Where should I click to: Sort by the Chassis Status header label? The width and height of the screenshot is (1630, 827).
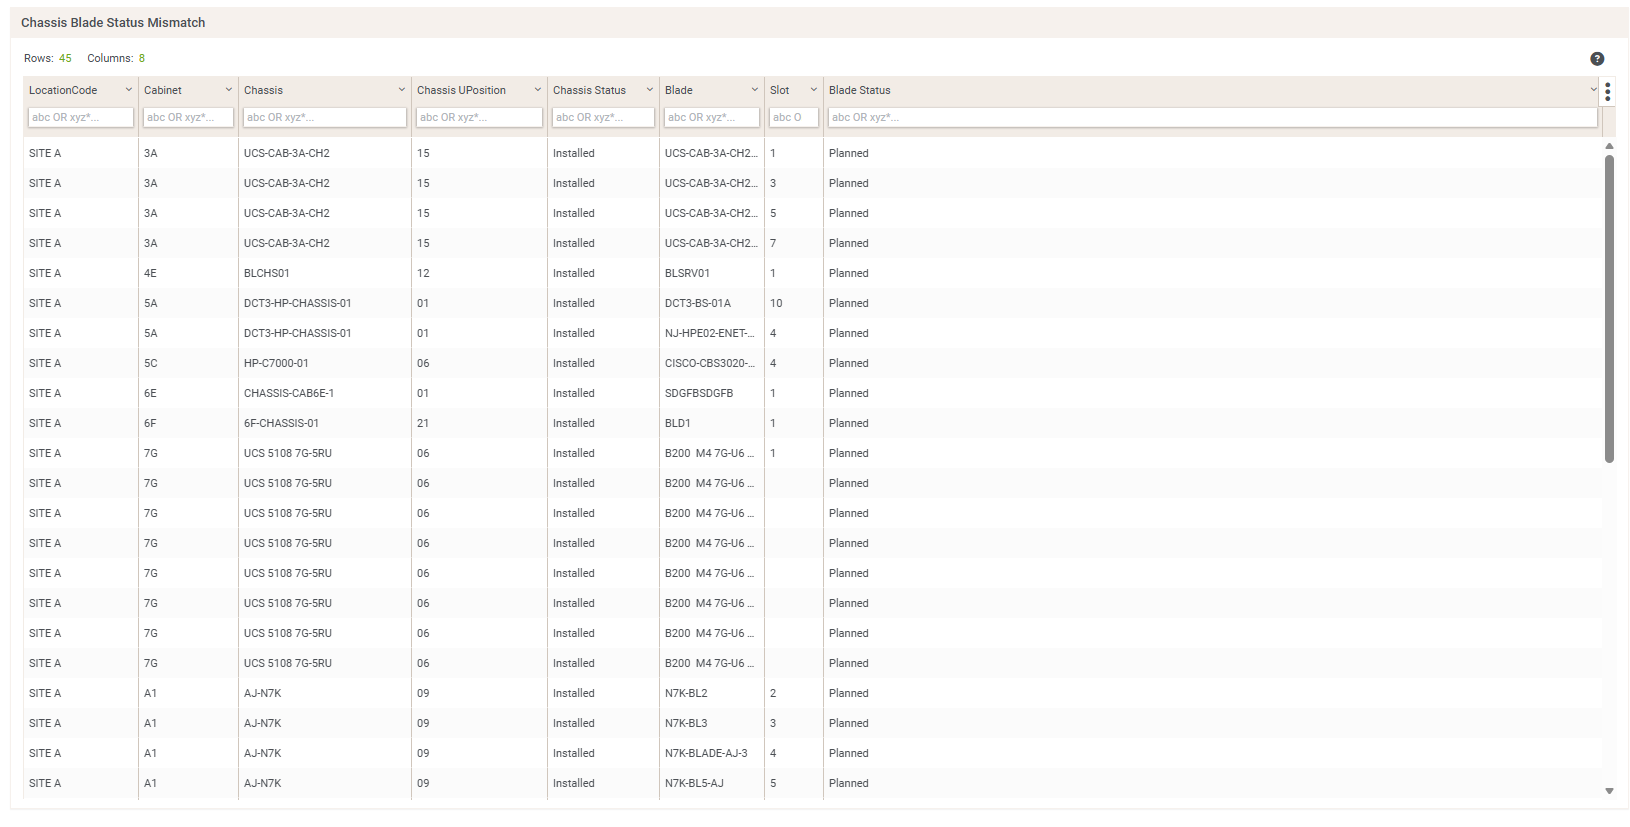point(589,90)
